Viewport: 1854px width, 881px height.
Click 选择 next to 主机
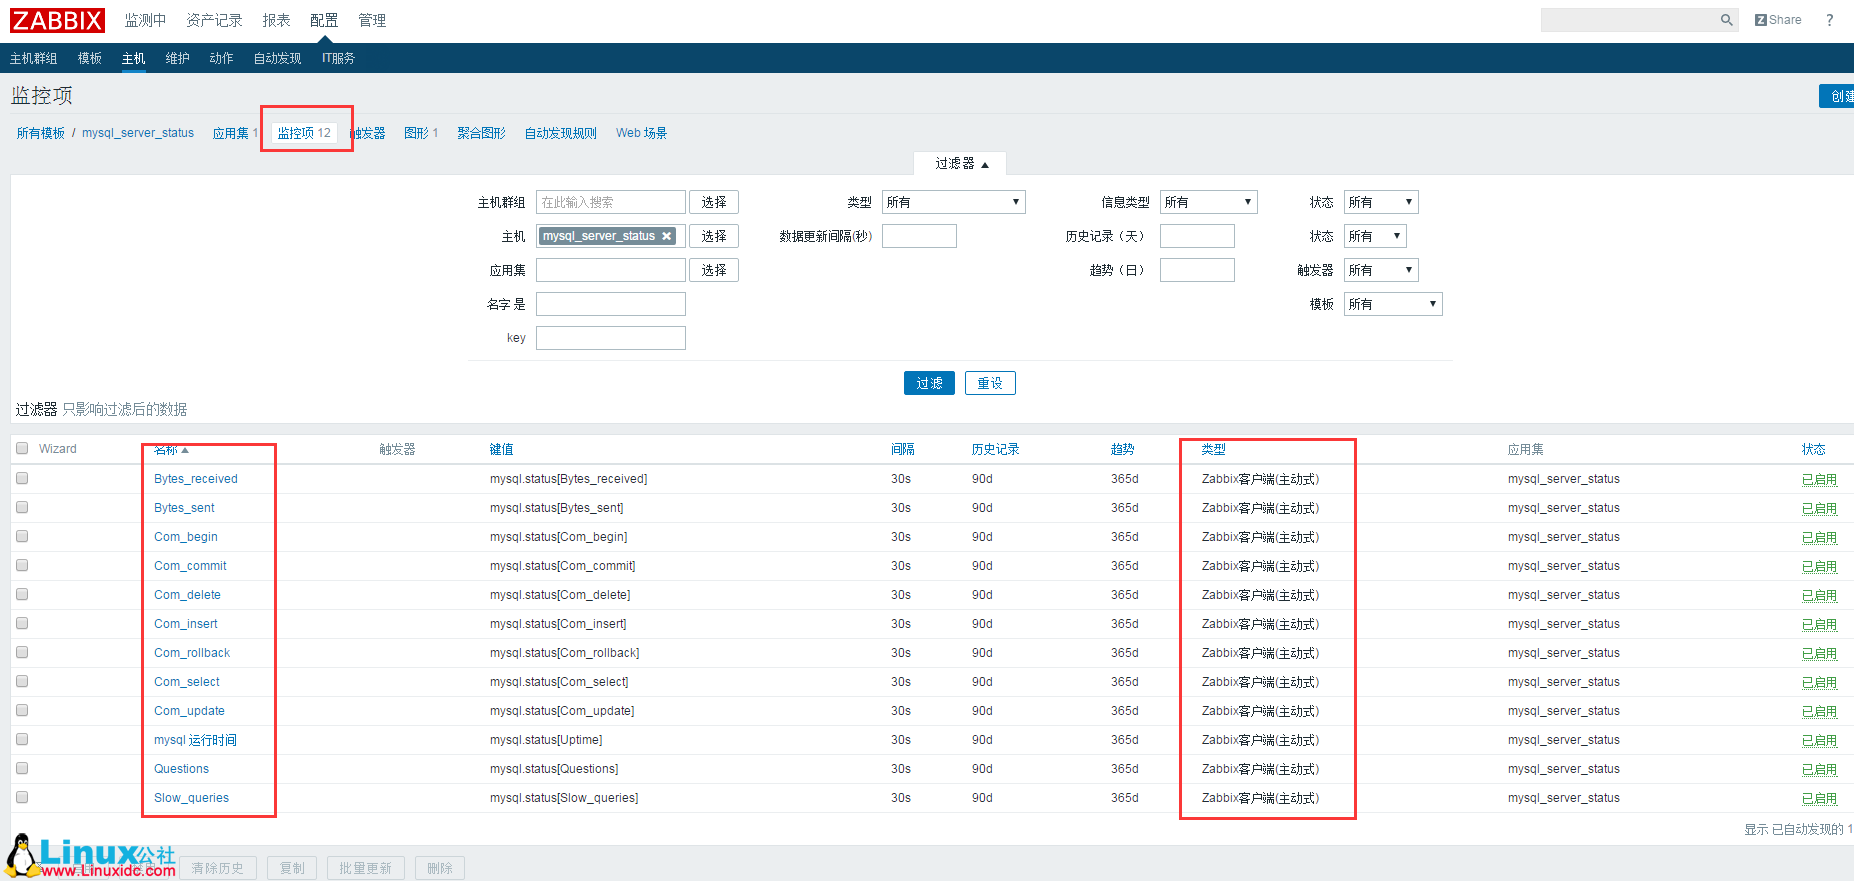(714, 236)
